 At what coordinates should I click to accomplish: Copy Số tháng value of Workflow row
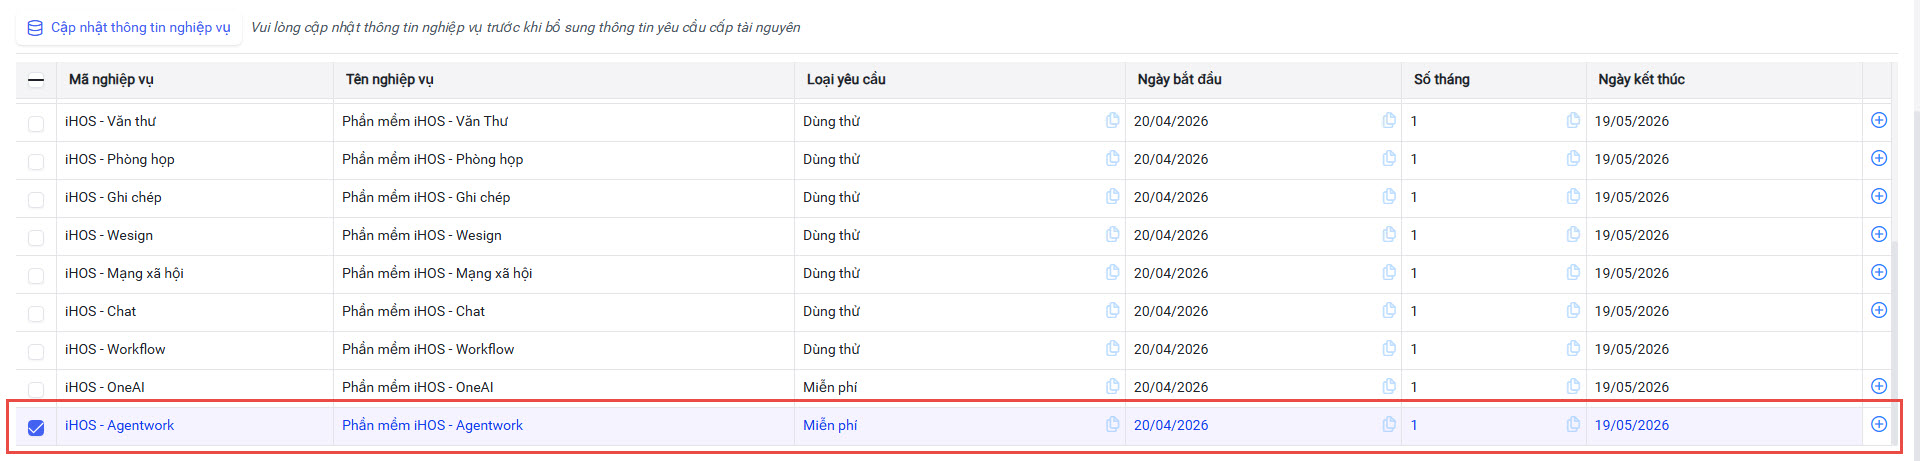[x=1573, y=348]
